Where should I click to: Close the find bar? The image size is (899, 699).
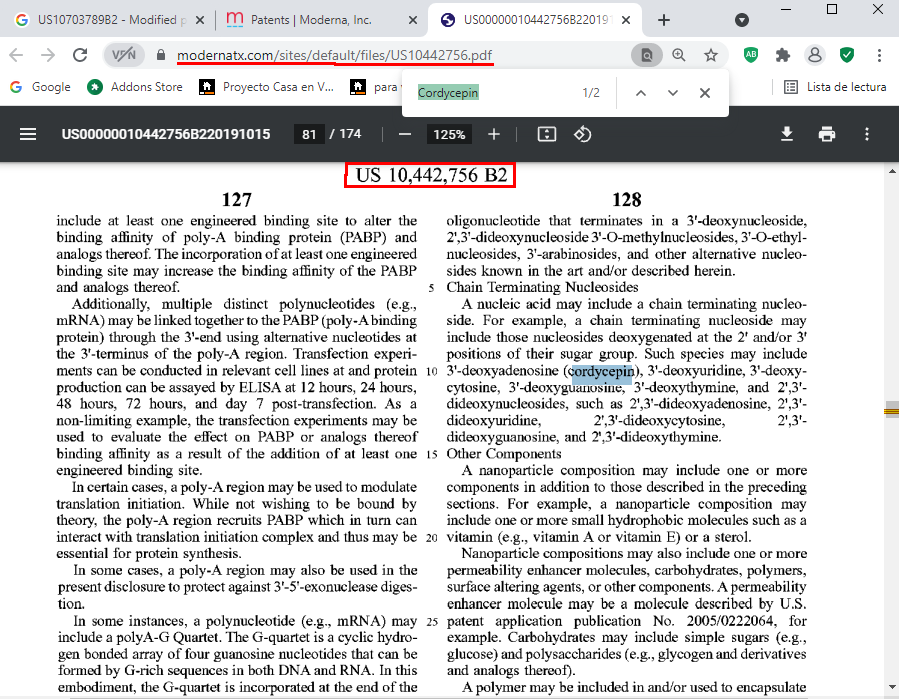705,93
